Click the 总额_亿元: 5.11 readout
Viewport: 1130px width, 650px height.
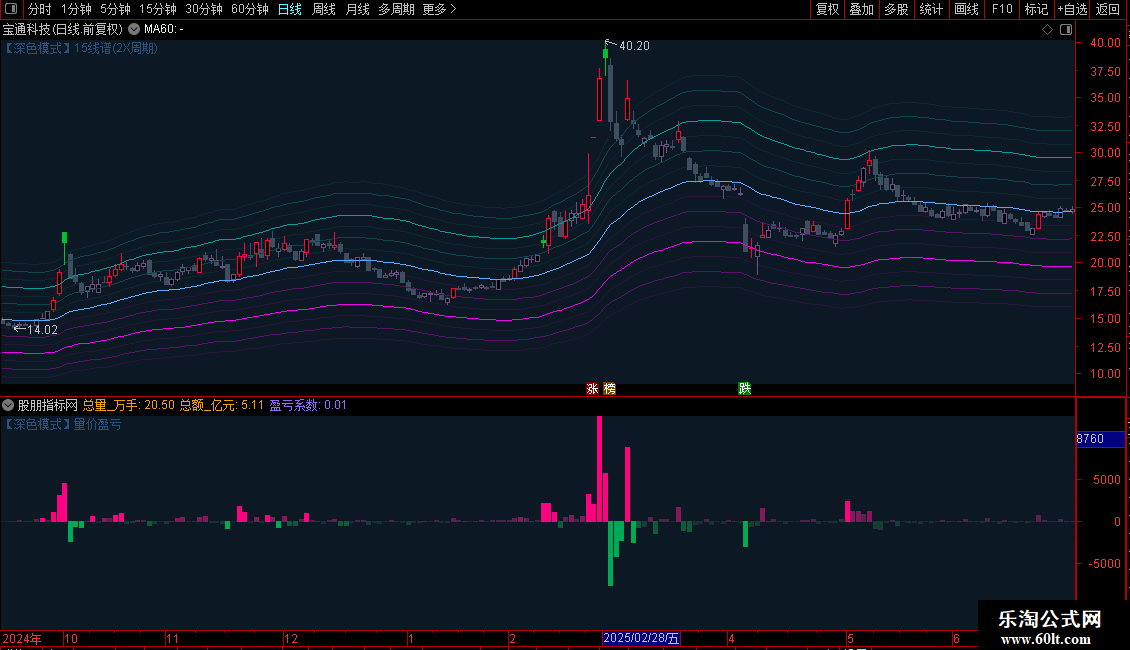pos(221,405)
